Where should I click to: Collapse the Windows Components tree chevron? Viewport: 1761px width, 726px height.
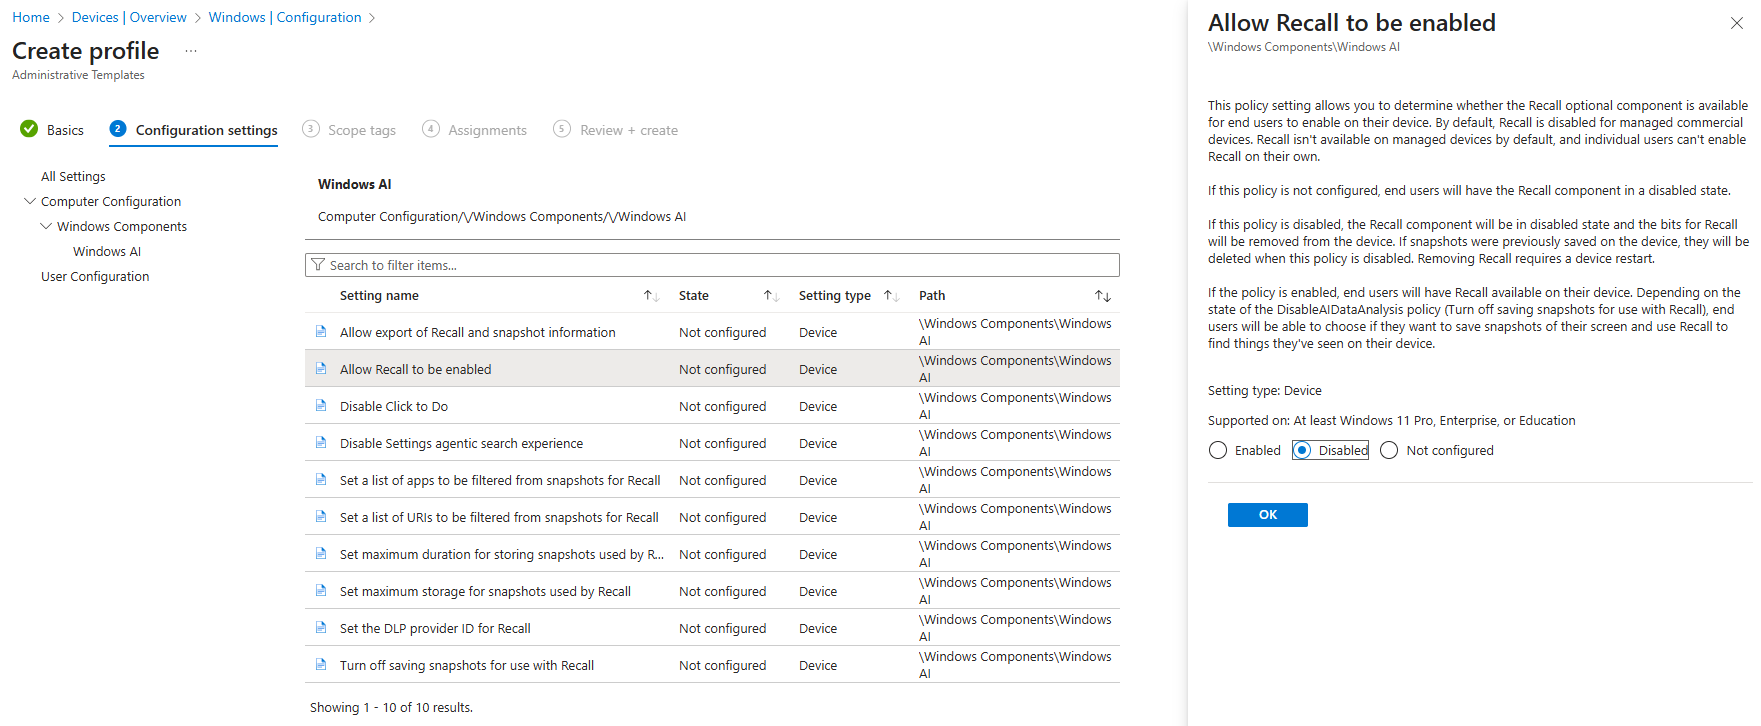pos(46,226)
